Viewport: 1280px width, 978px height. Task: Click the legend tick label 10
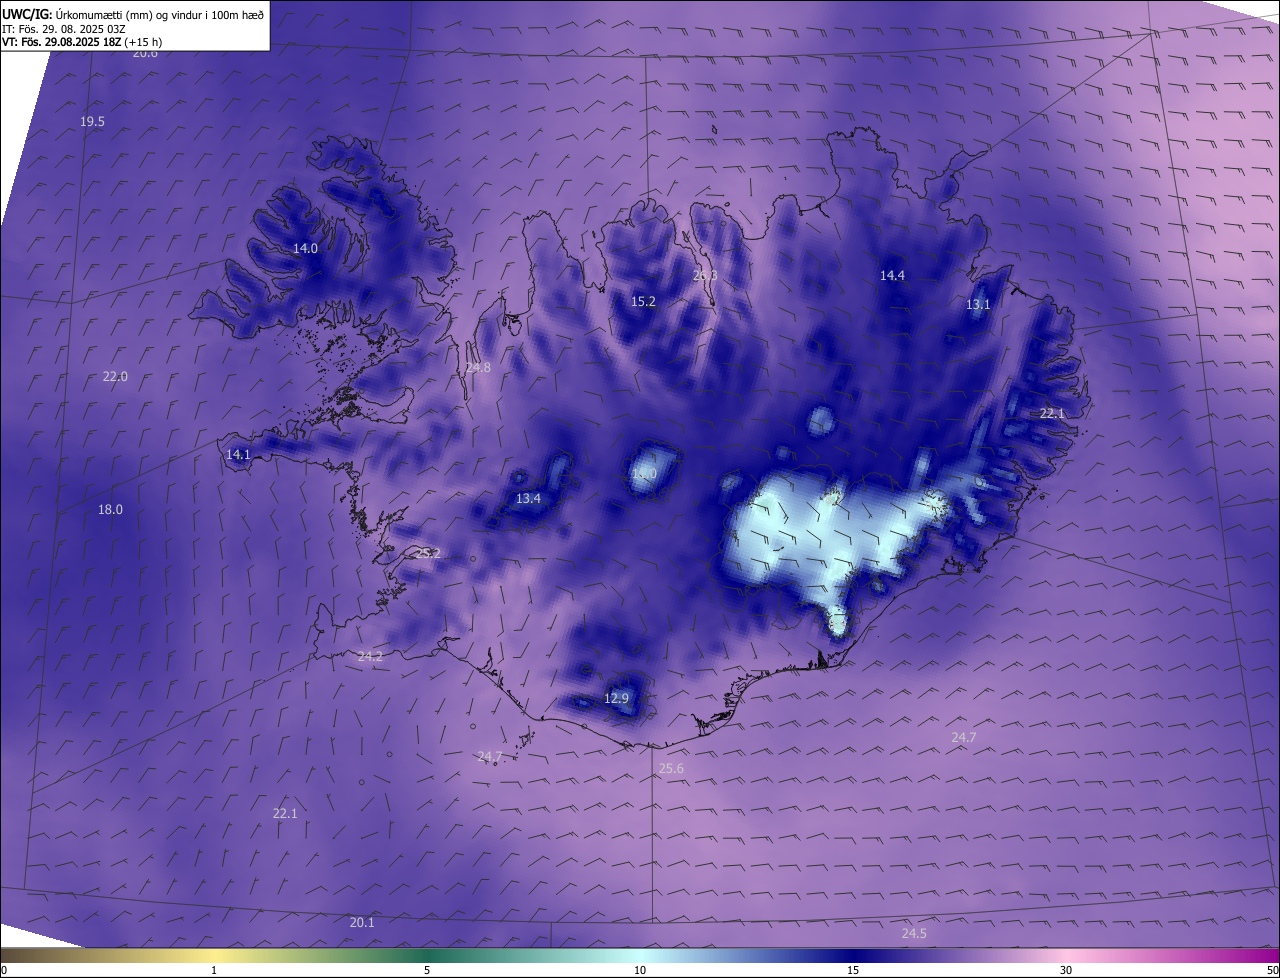tap(640, 970)
